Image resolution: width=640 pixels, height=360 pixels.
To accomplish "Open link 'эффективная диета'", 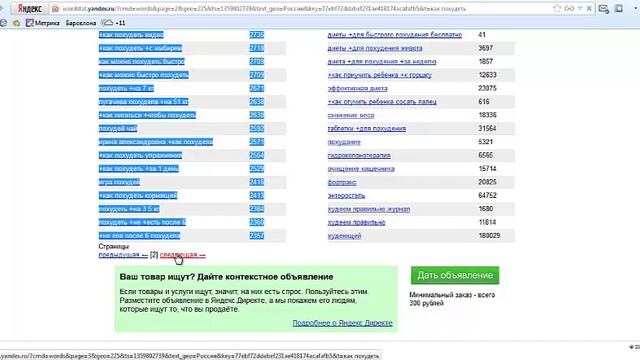I will pos(358,88).
